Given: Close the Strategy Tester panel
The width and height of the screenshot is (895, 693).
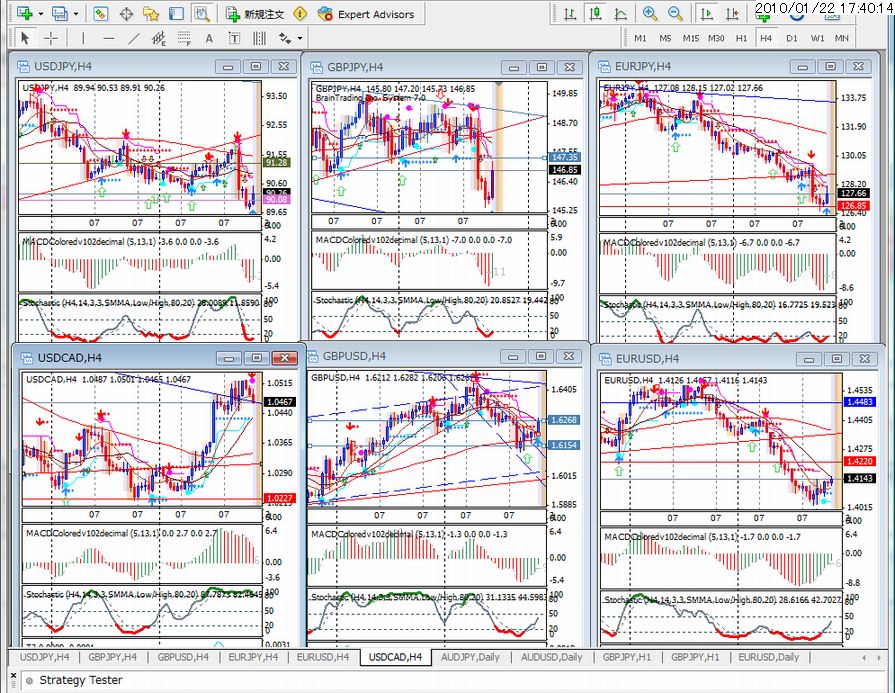Looking at the screenshot, I should (14, 676).
